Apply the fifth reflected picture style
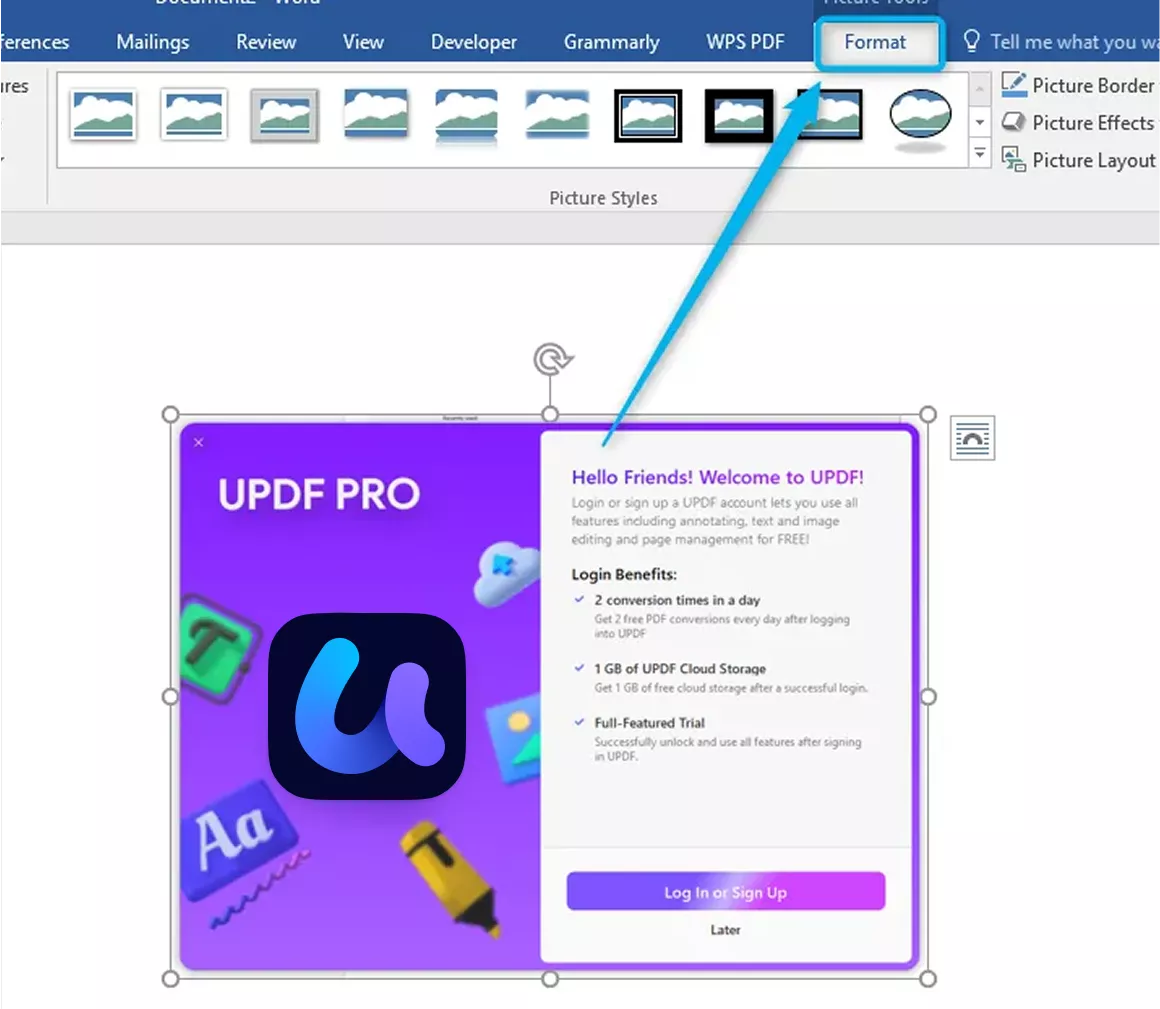The image size is (1160, 1009). click(467, 115)
